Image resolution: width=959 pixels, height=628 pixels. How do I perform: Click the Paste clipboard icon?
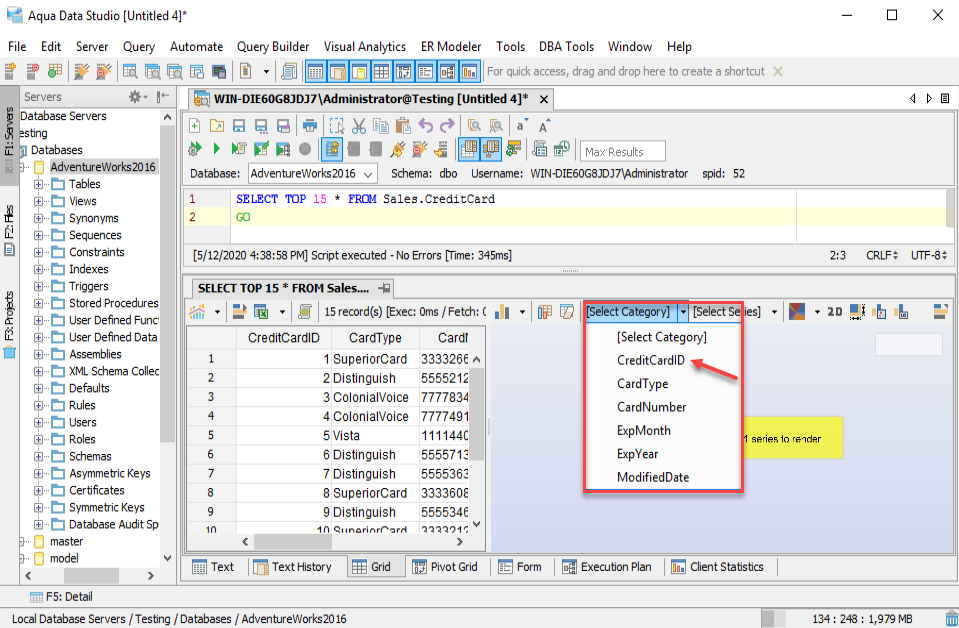(x=402, y=126)
